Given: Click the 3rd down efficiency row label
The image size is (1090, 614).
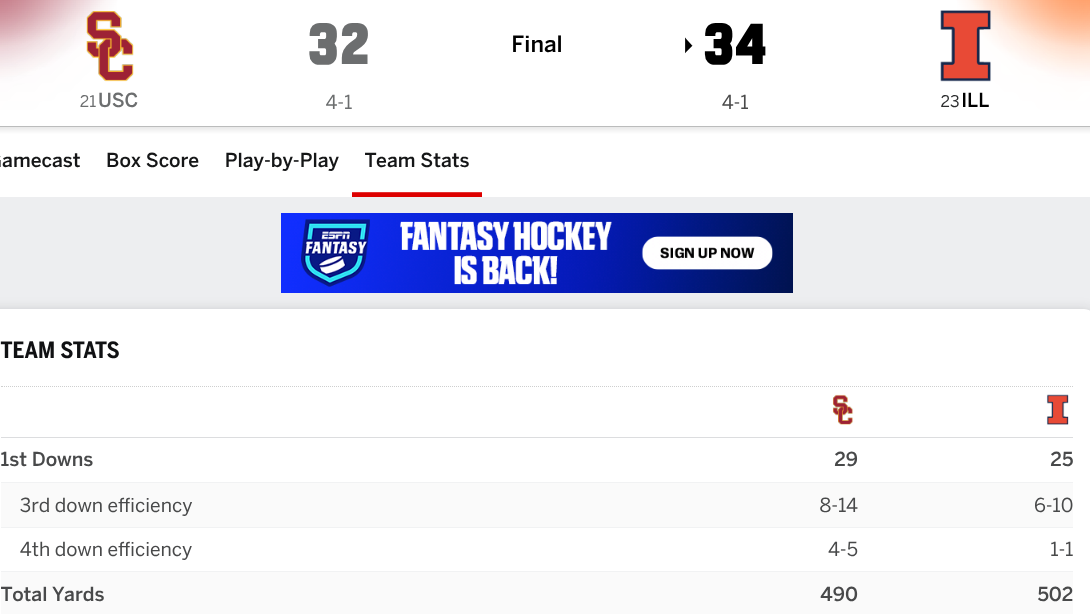Looking at the screenshot, I should click(106, 505).
